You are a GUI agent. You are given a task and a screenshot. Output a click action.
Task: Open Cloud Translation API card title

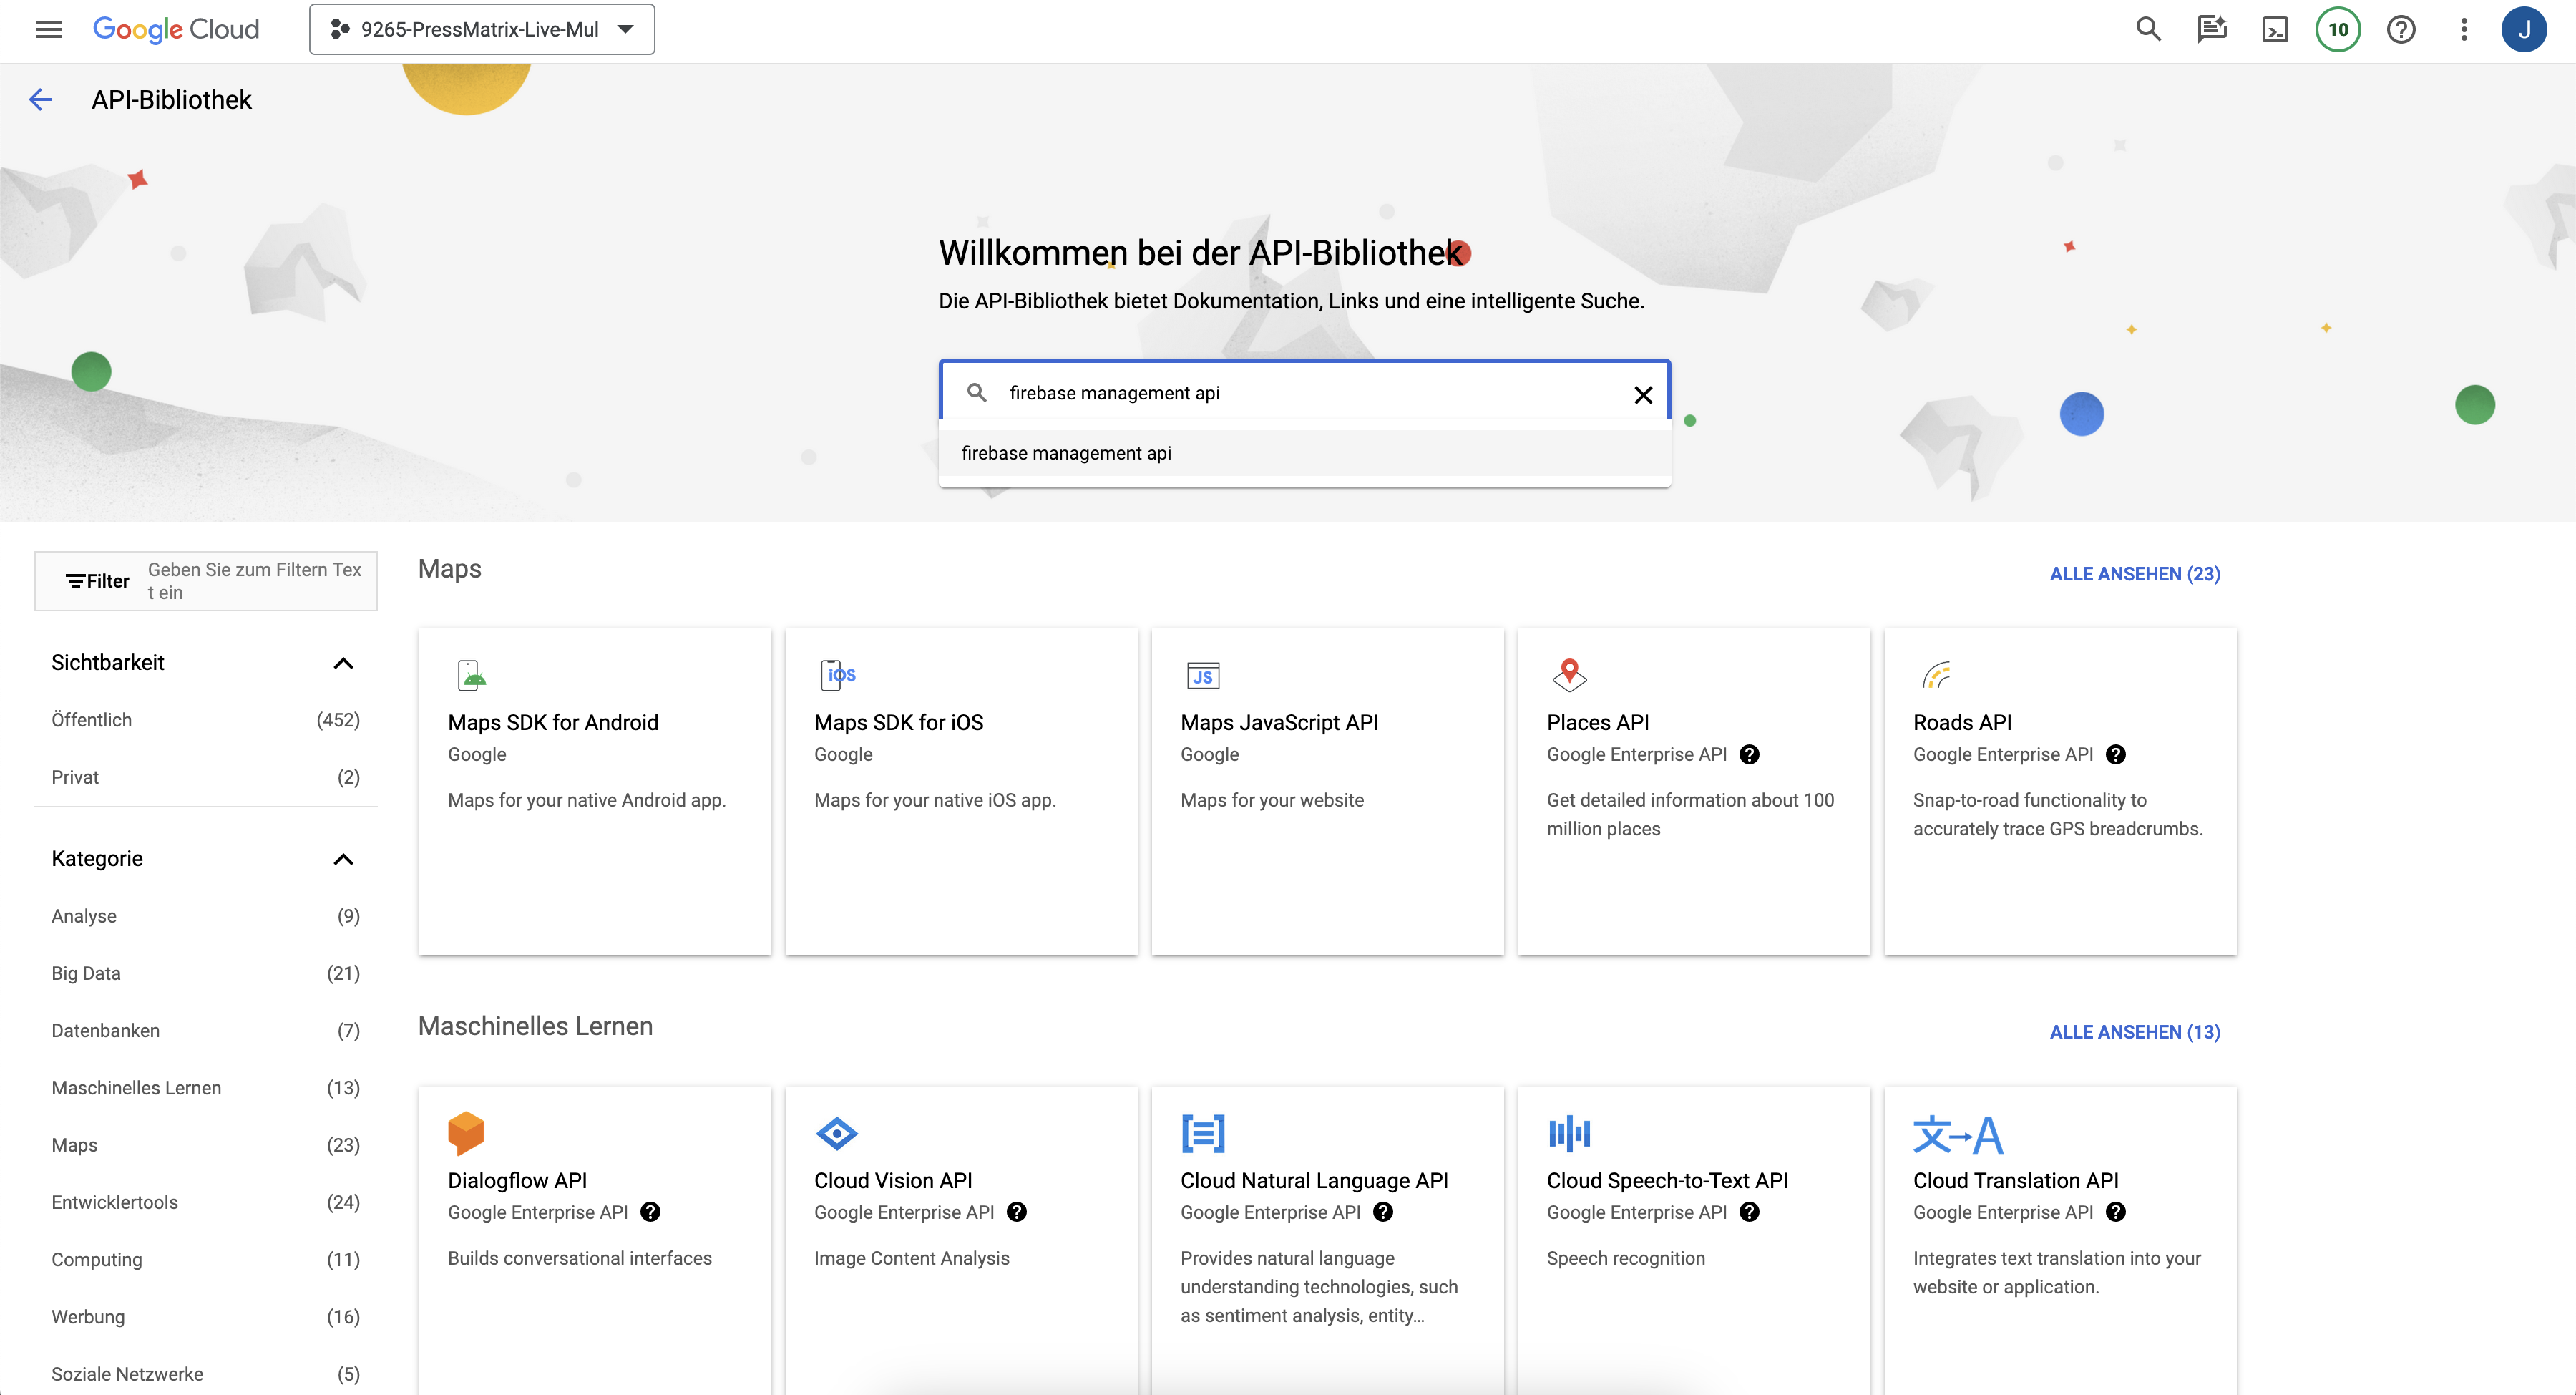2015,1180
